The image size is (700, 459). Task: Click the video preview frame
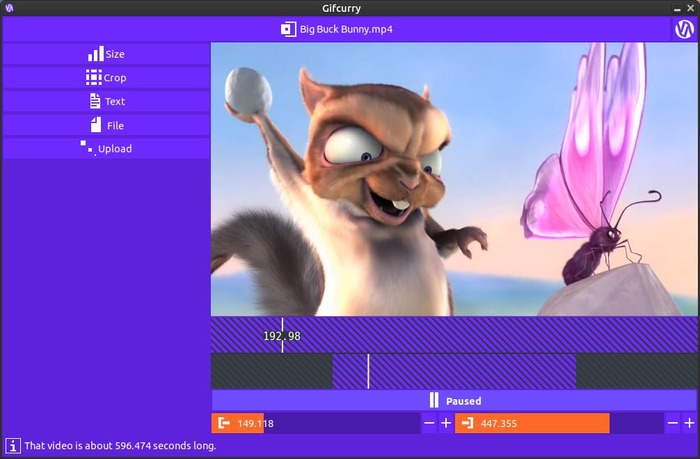[x=454, y=179]
